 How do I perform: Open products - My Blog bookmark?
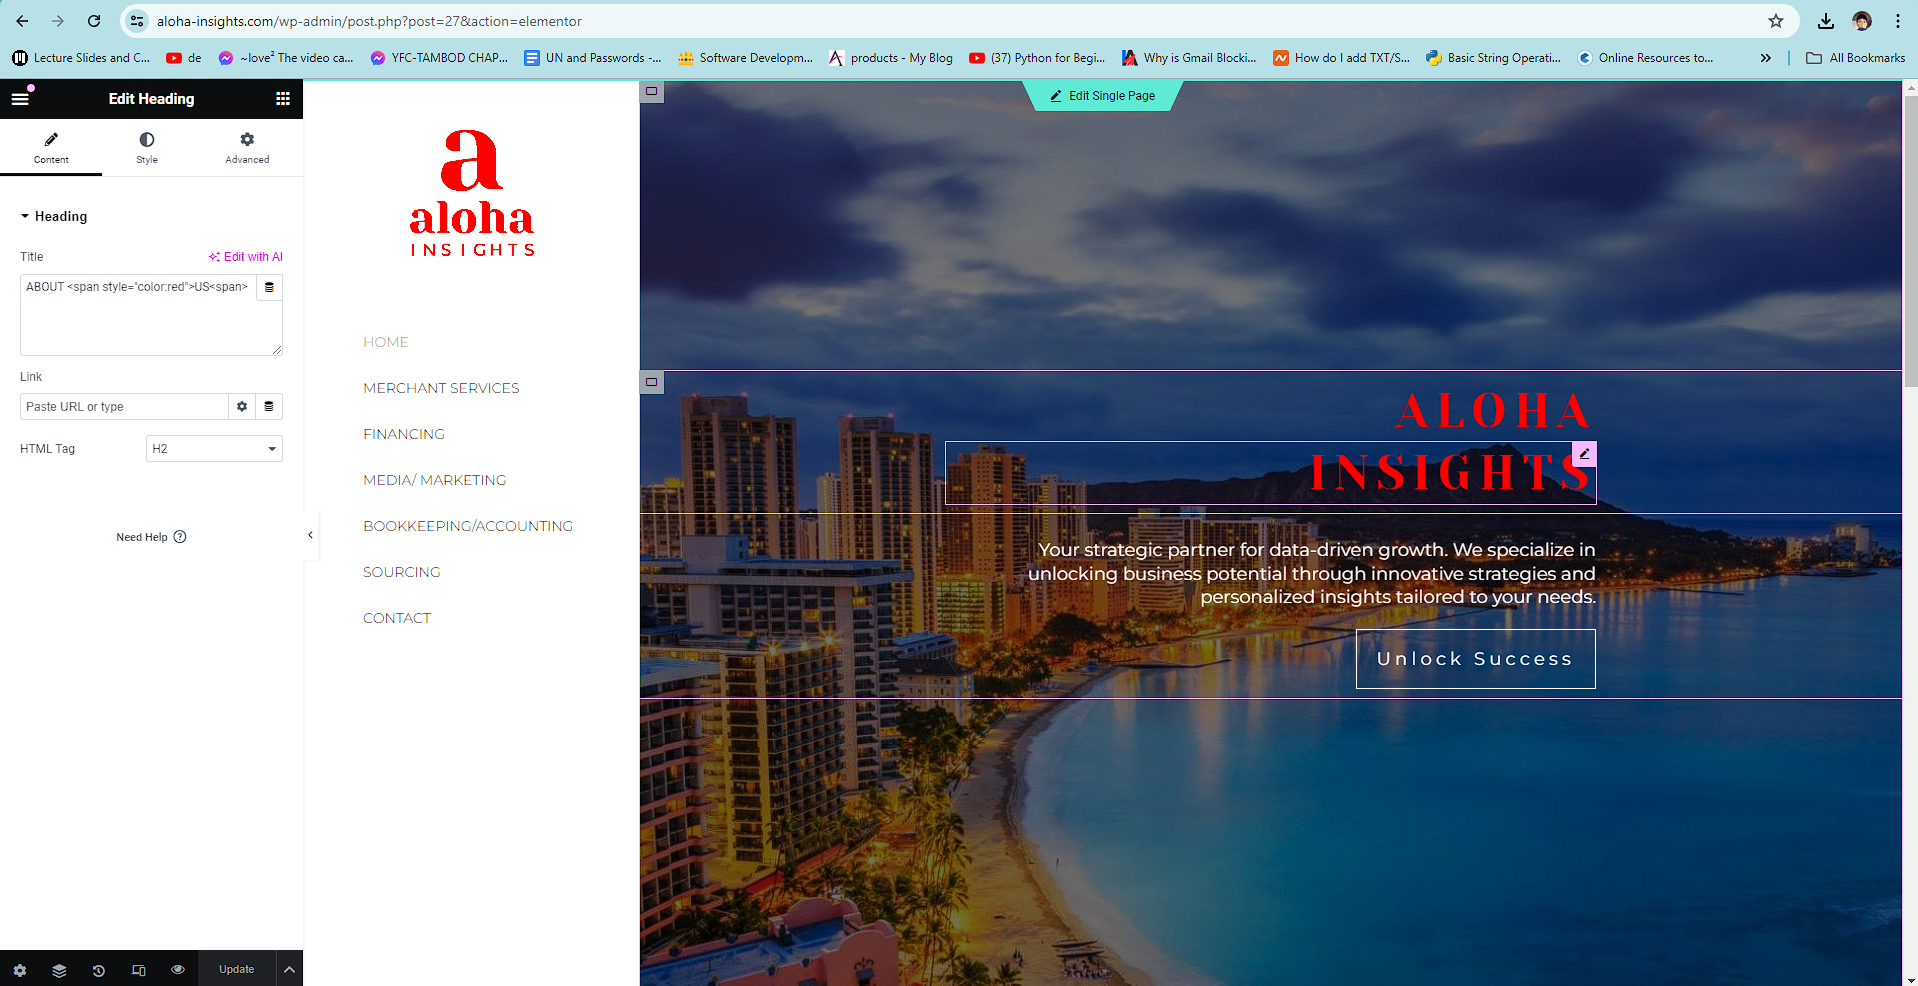(x=890, y=58)
